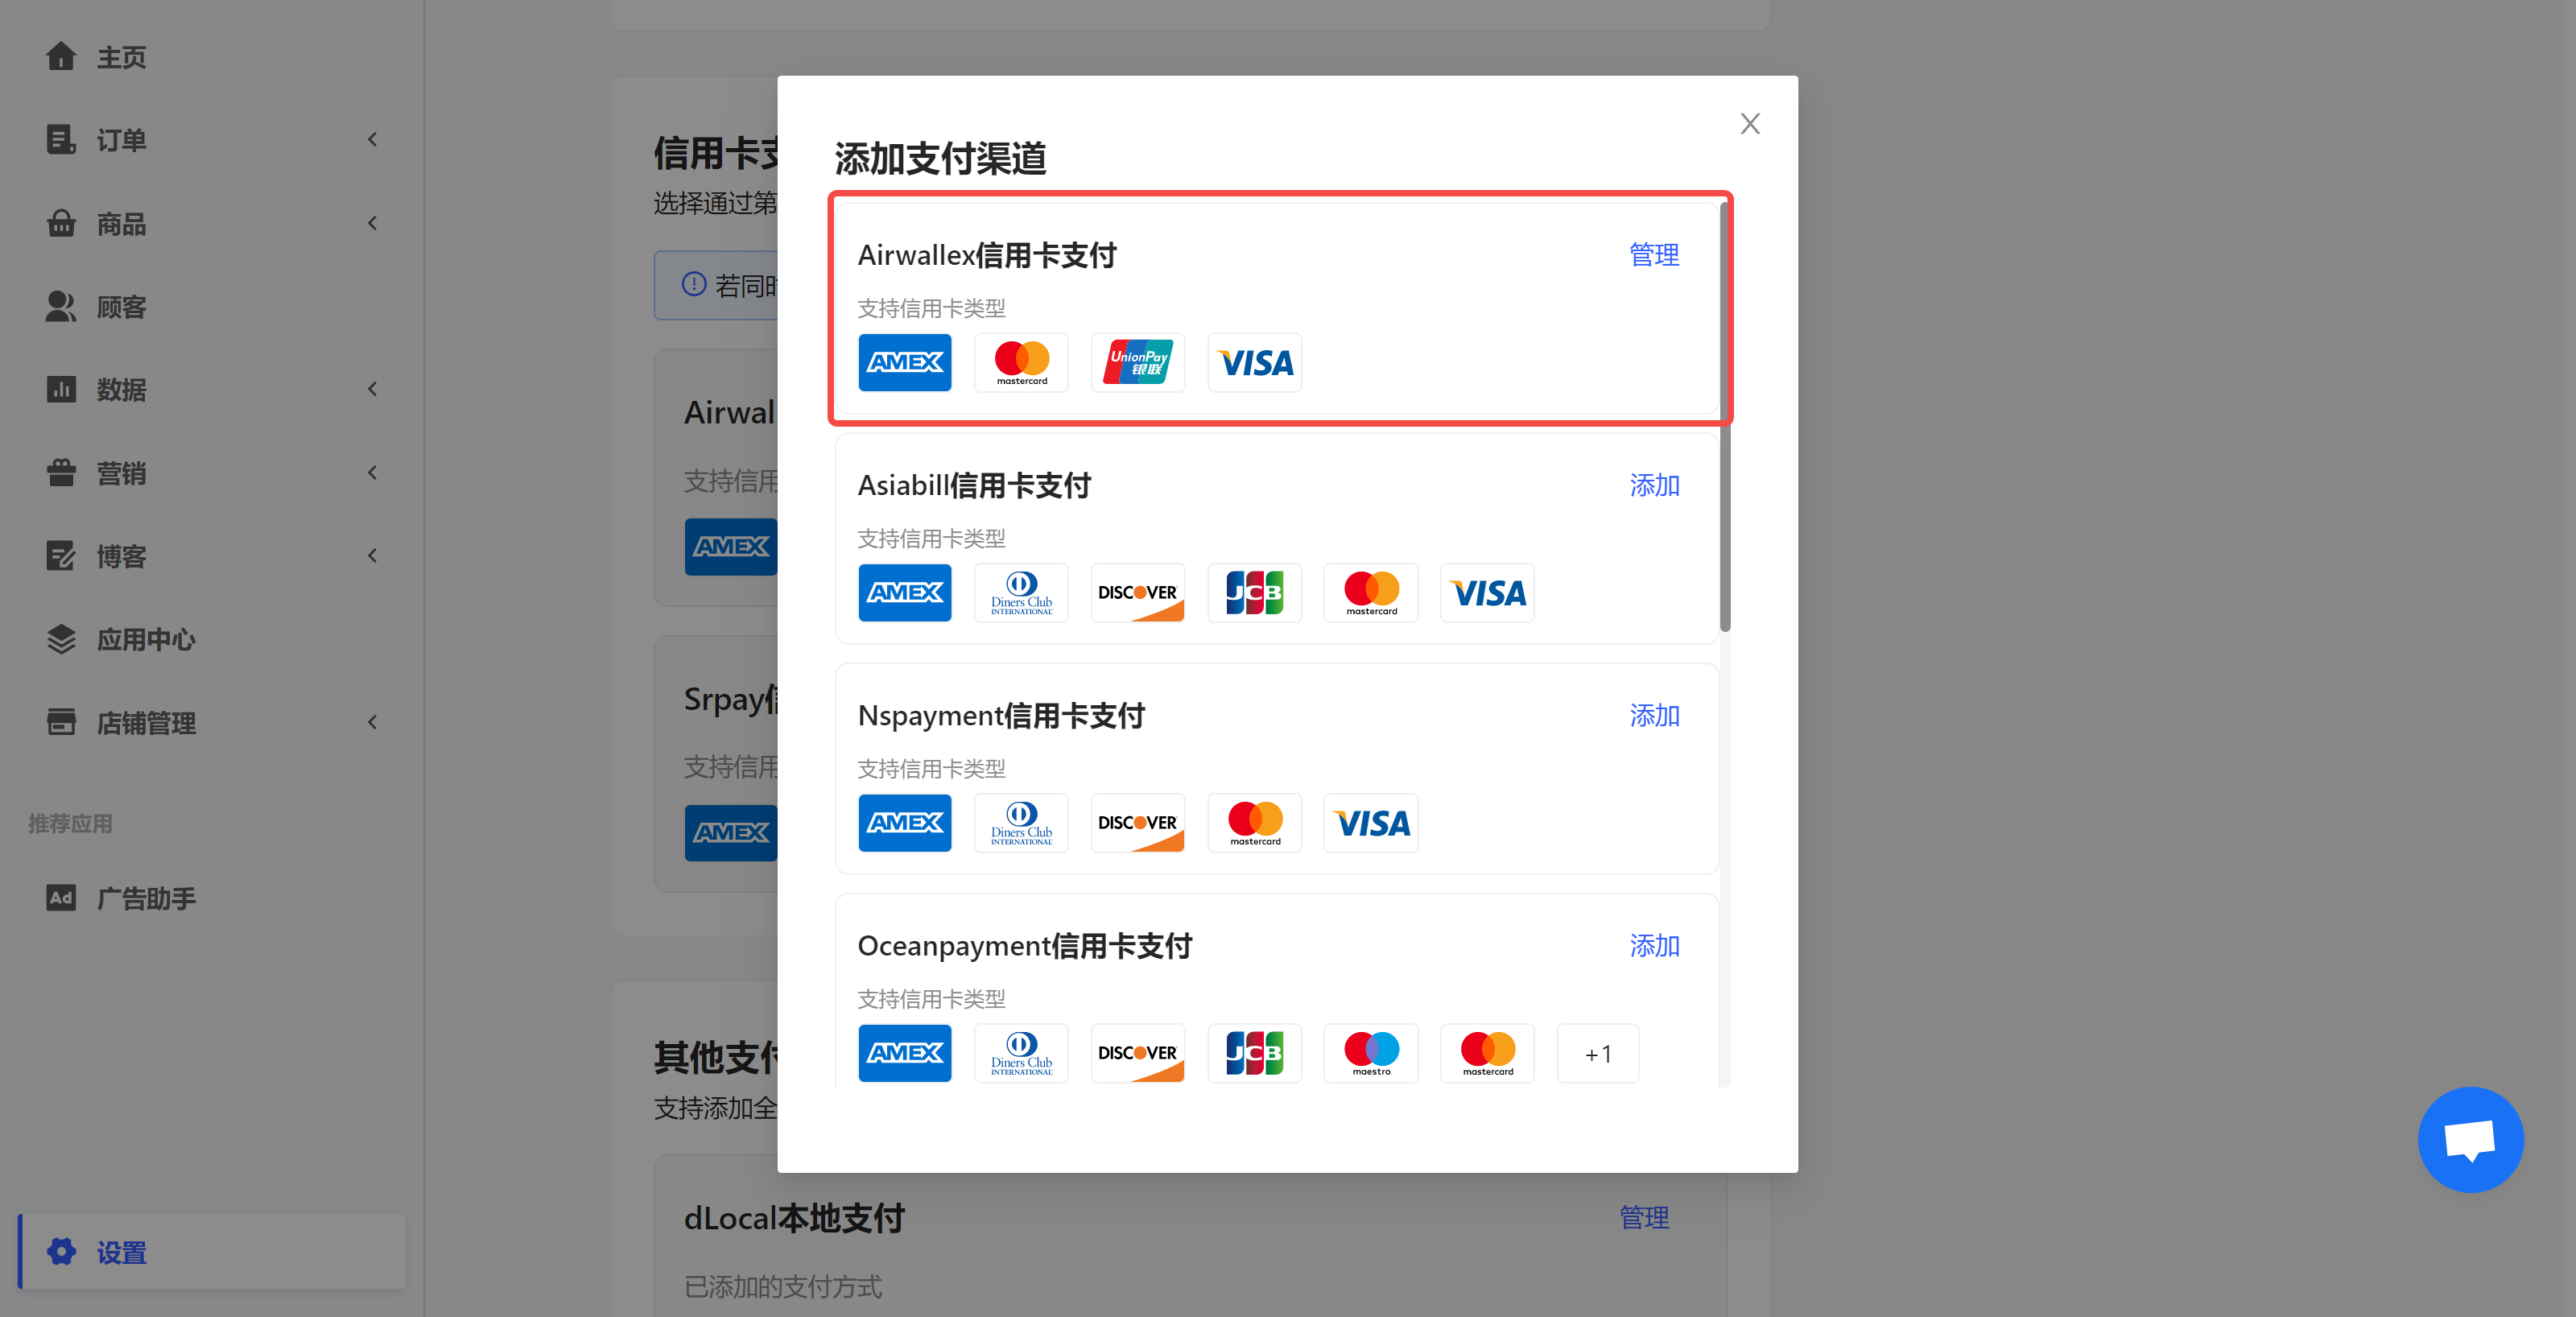This screenshot has height=1317, width=2576.
Task: Expand the 订单 menu chevron
Action: pyautogui.click(x=372, y=140)
